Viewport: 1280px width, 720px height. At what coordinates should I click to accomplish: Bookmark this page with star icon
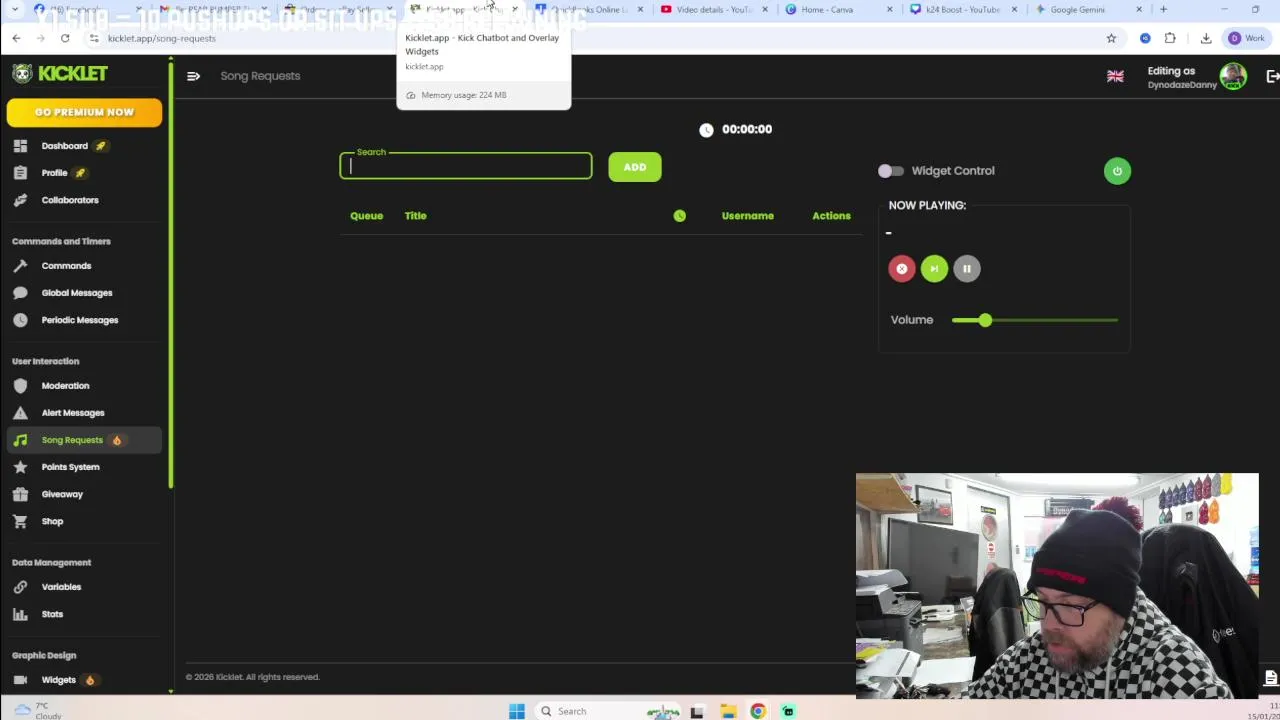coord(1111,38)
